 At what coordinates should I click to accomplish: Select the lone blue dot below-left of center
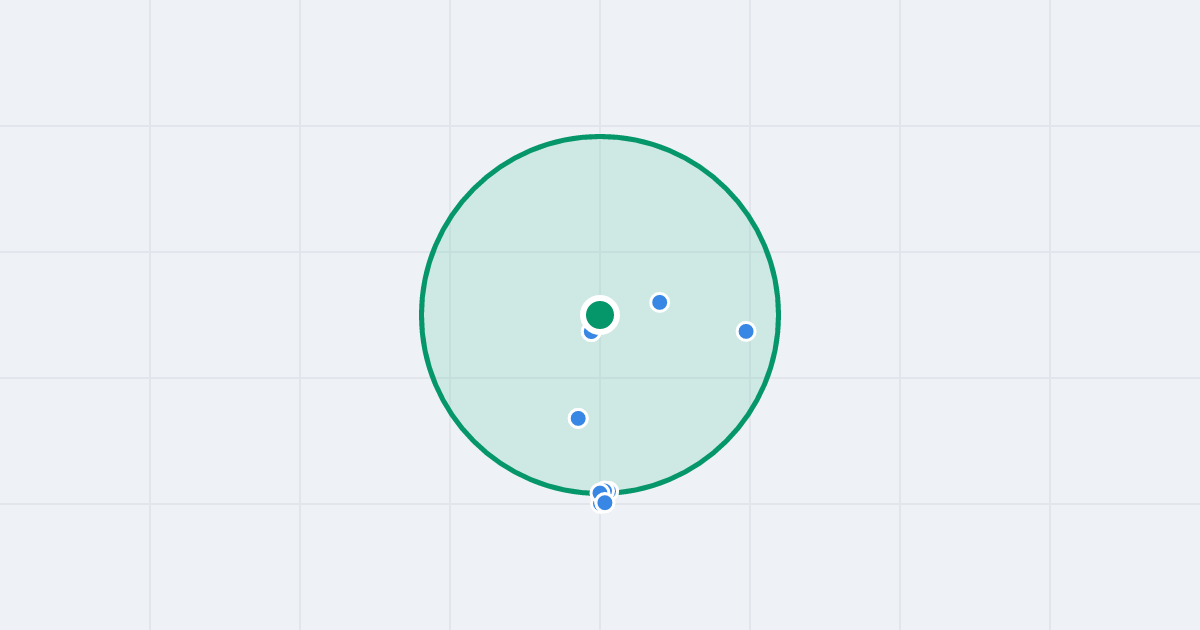click(578, 418)
